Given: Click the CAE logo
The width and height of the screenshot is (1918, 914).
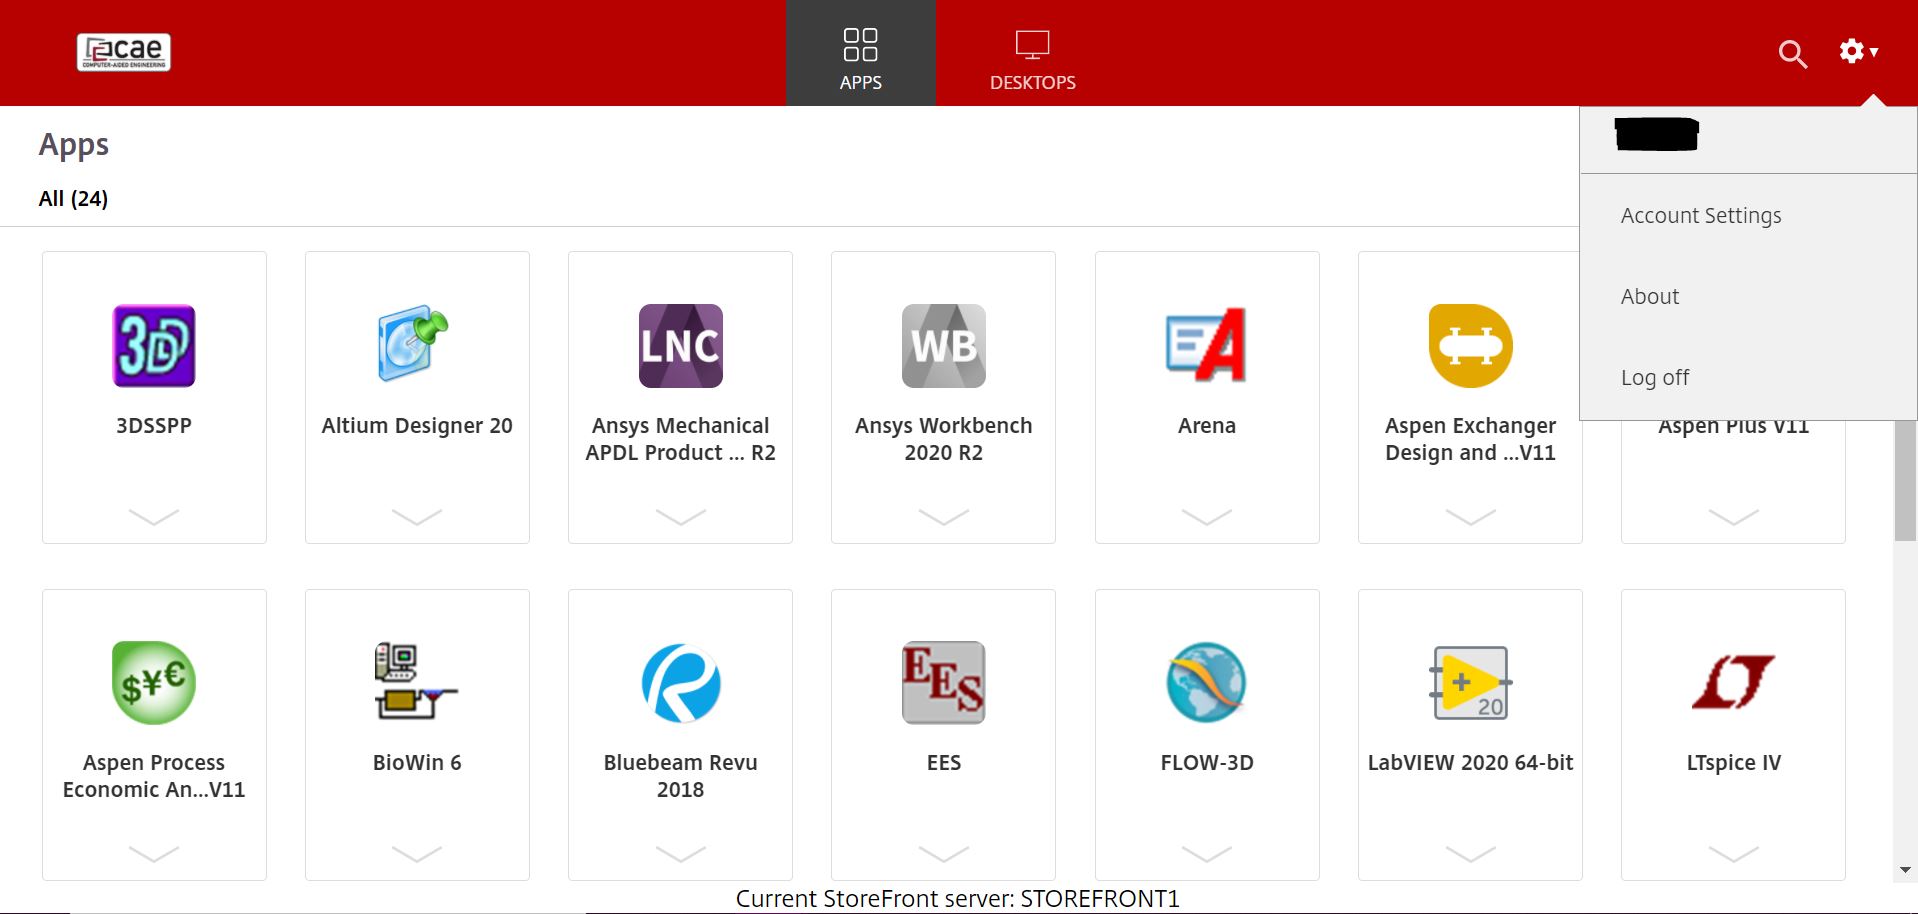Looking at the screenshot, I should pyautogui.click(x=124, y=52).
